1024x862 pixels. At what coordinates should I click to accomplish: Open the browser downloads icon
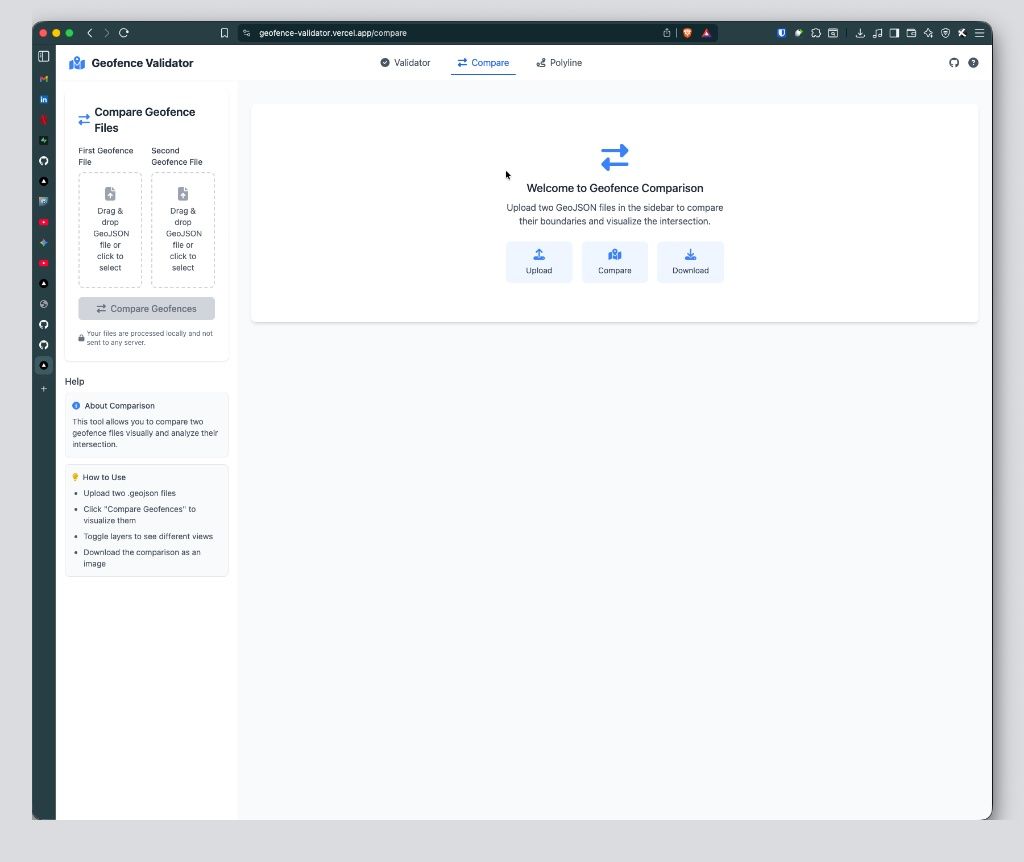pyautogui.click(x=860, y=33)
